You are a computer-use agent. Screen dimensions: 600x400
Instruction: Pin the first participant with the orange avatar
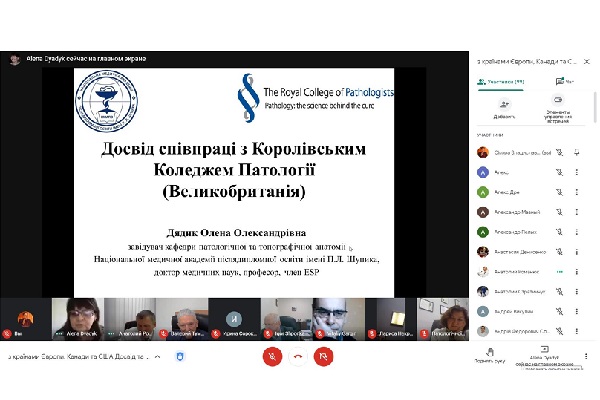pyautogui.click(x=577, y=153)
